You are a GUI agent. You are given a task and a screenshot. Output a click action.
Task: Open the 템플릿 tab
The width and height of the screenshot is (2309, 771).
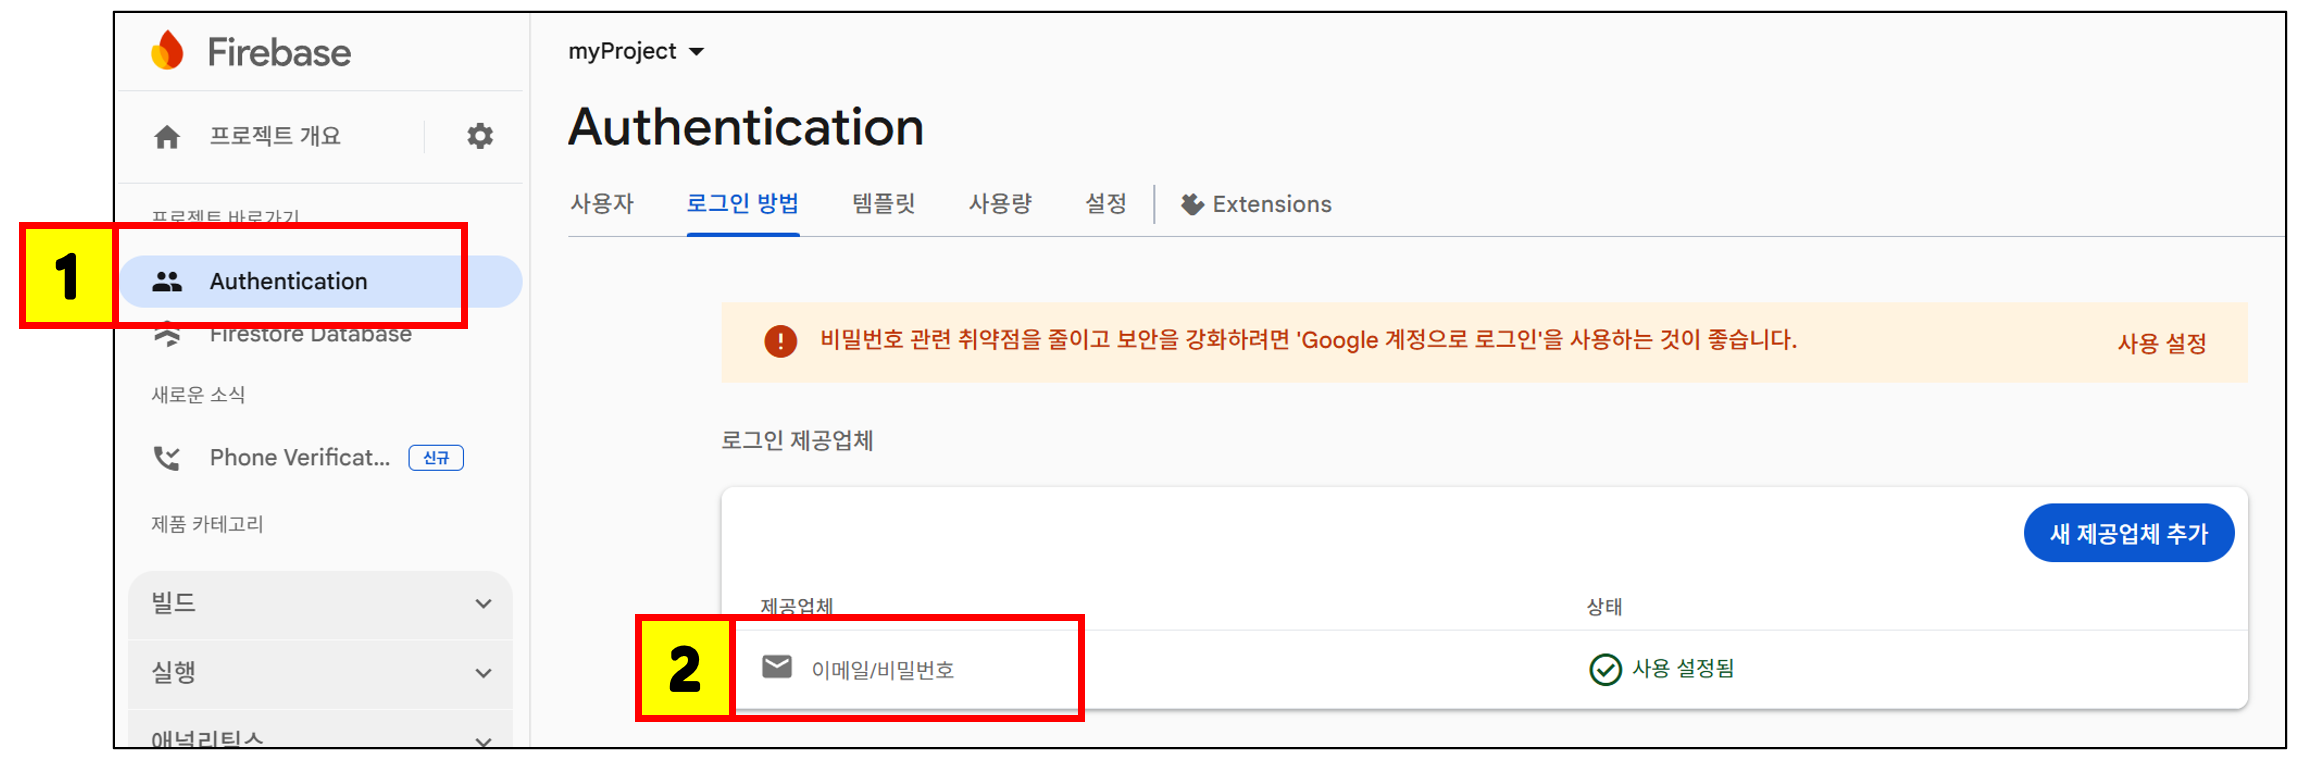[x=884, y=204]
